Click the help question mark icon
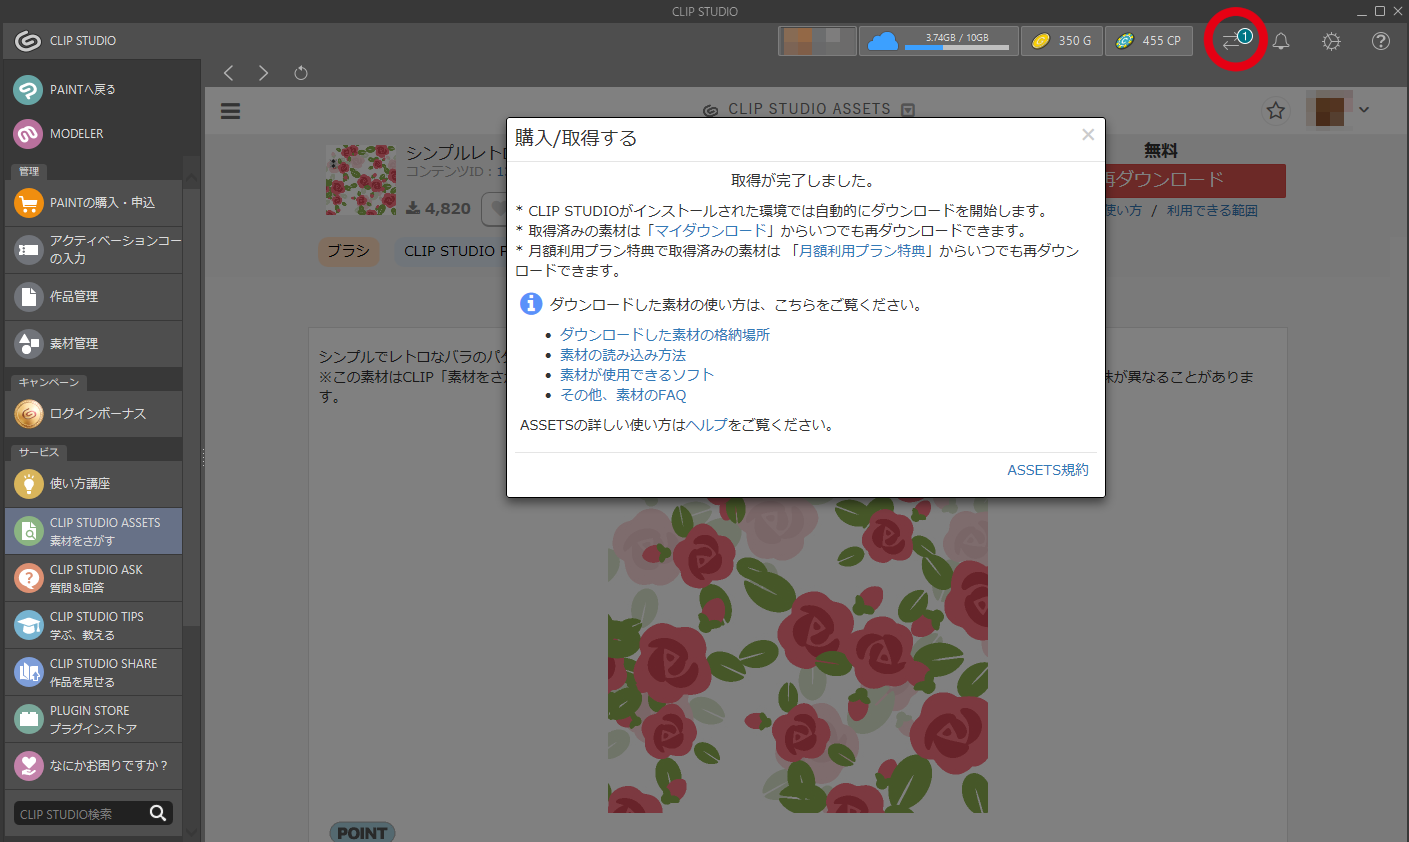1409x842 pixels. pos(1381,41)
